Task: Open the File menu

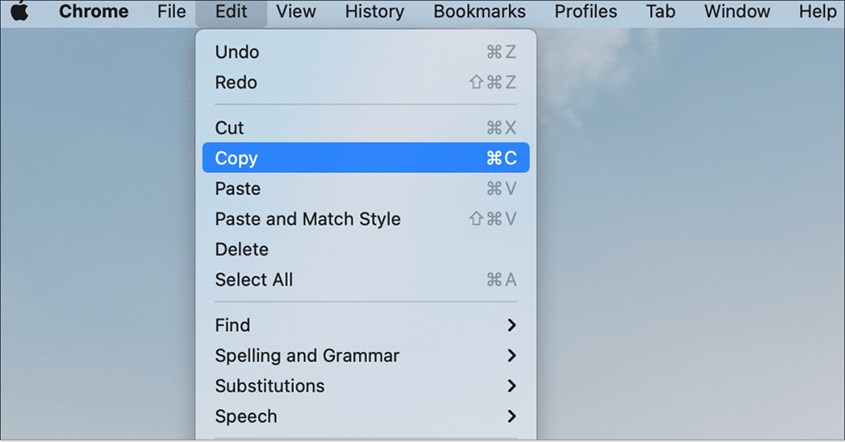Action: (171, 11)
